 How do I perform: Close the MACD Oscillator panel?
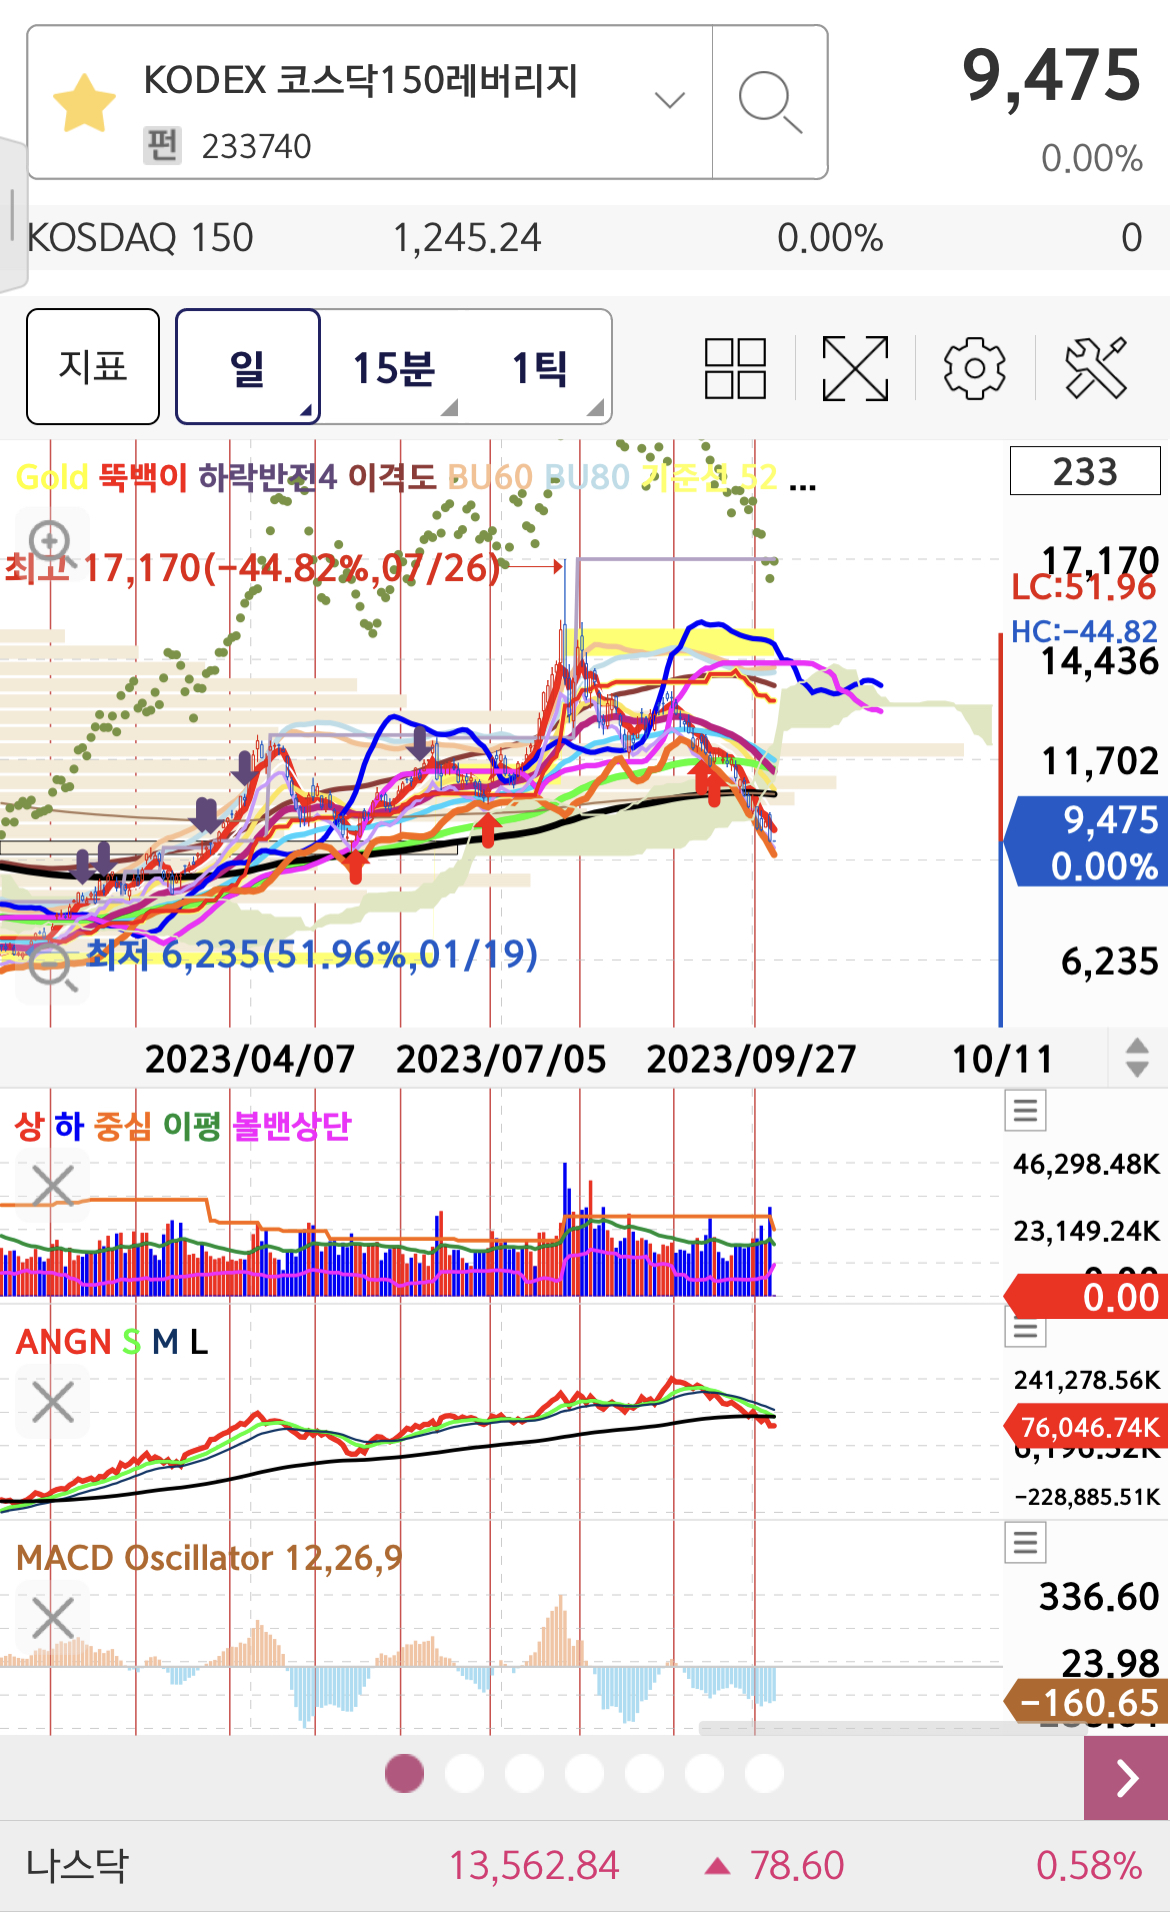tap(52, 1618)
